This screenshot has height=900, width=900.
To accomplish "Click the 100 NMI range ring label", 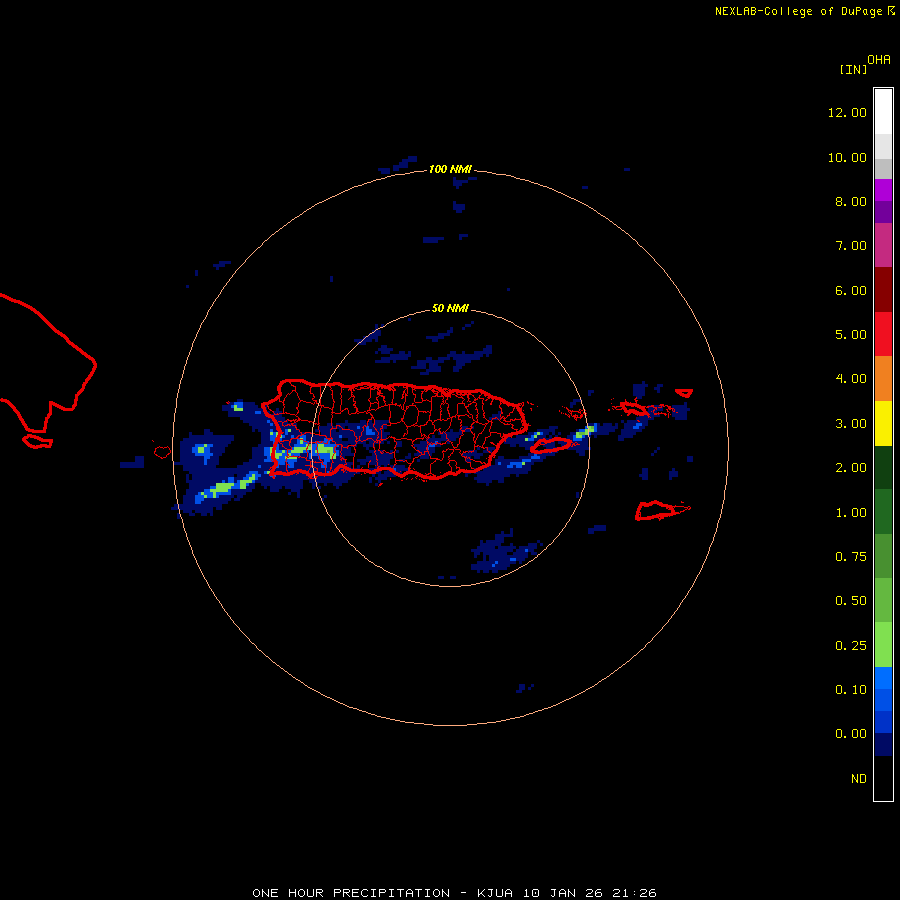I will [450, 169].
